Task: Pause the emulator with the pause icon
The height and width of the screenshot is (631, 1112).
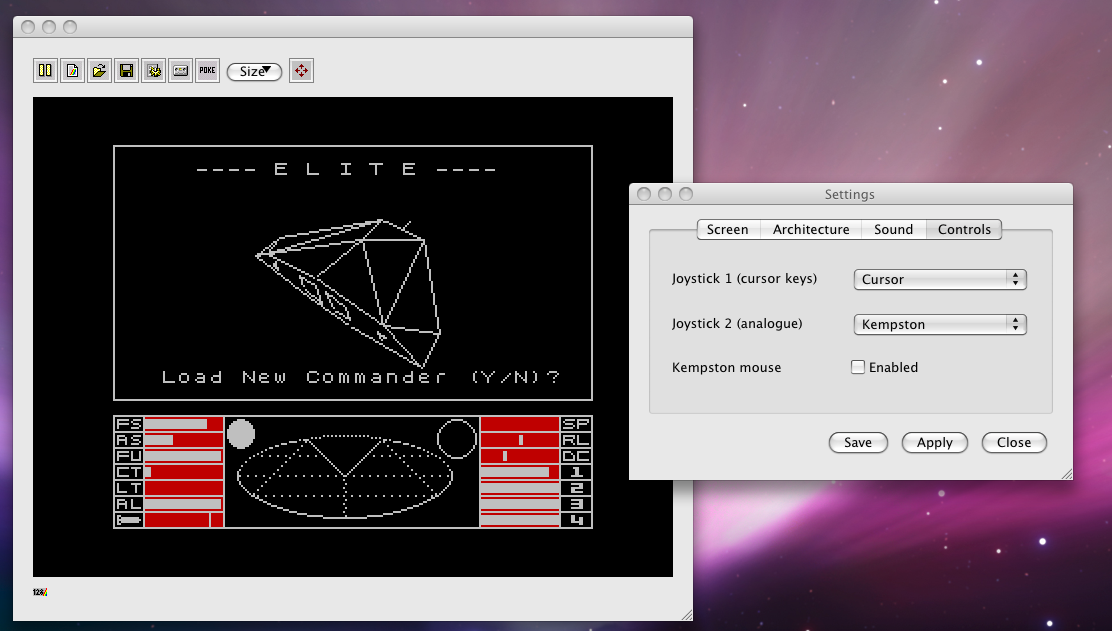Action: (45, 71)
